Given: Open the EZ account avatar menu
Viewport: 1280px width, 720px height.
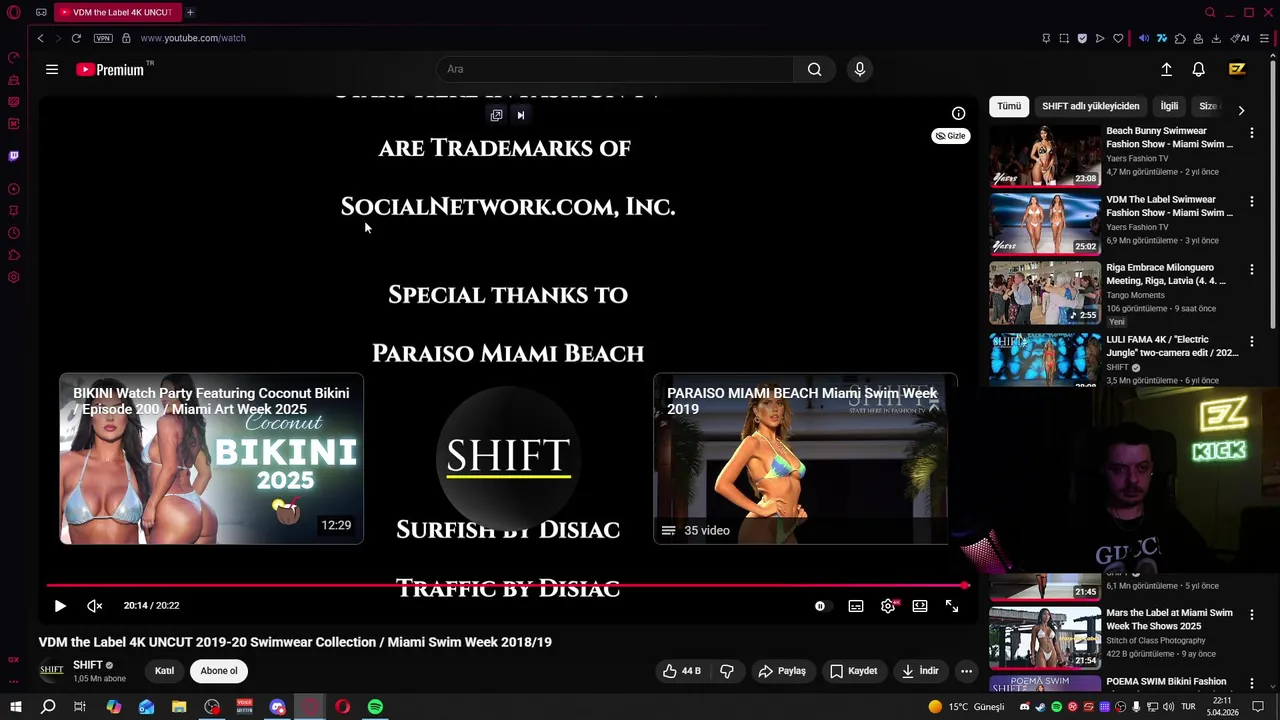Looking at the screenshot, I should [1237, 69].
